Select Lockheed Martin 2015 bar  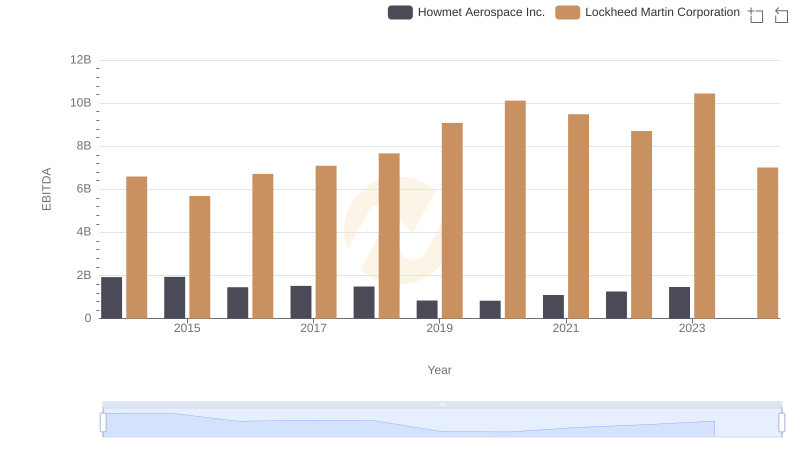(199, 258)
